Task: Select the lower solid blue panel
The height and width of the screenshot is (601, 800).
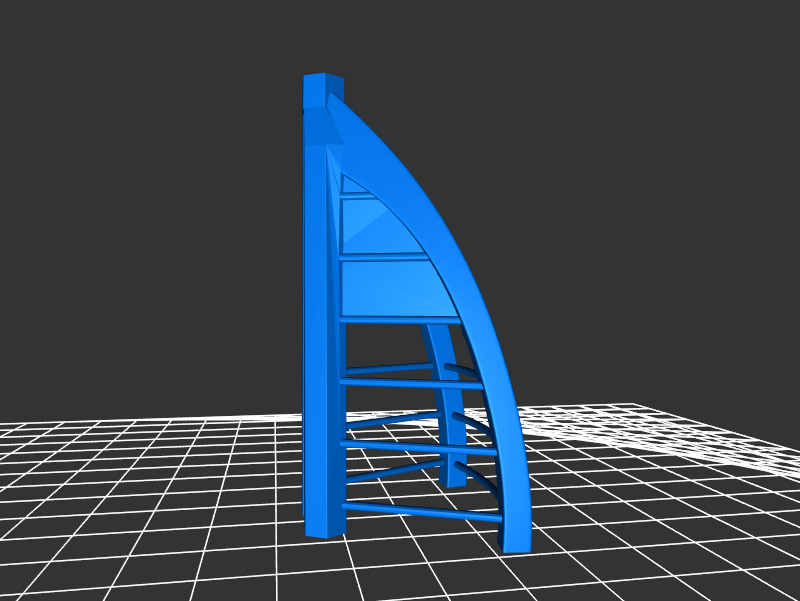Action: 390,290
